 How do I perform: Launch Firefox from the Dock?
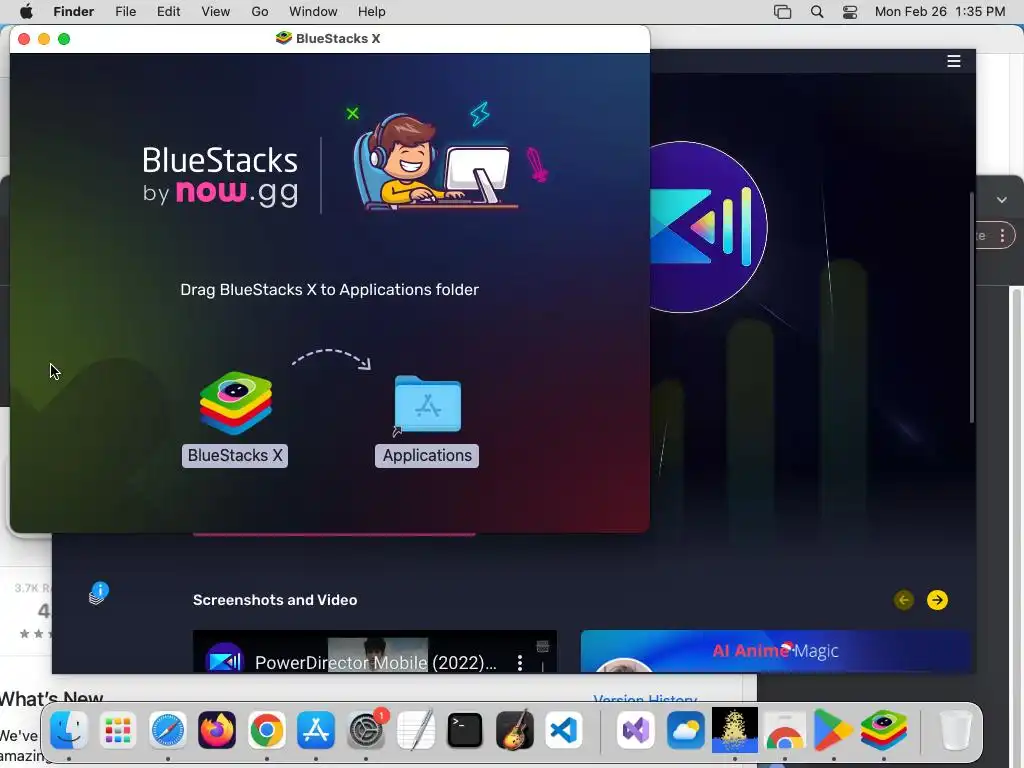(217, 730)
